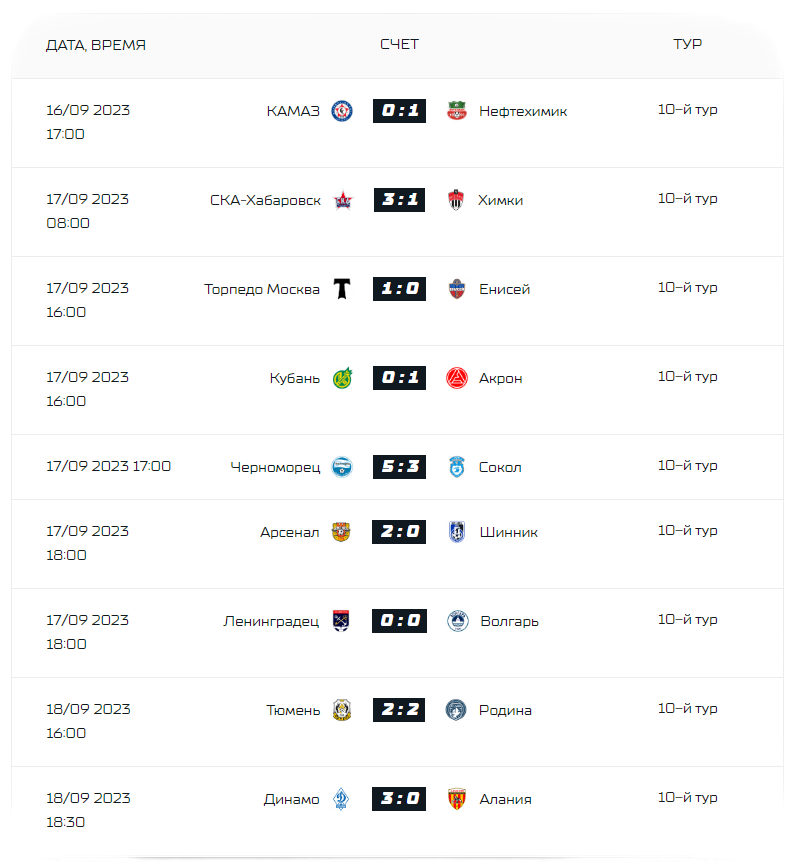
Task: Click the ДАТА, ВРЕМЯ column header
Action: click(96, 45)
